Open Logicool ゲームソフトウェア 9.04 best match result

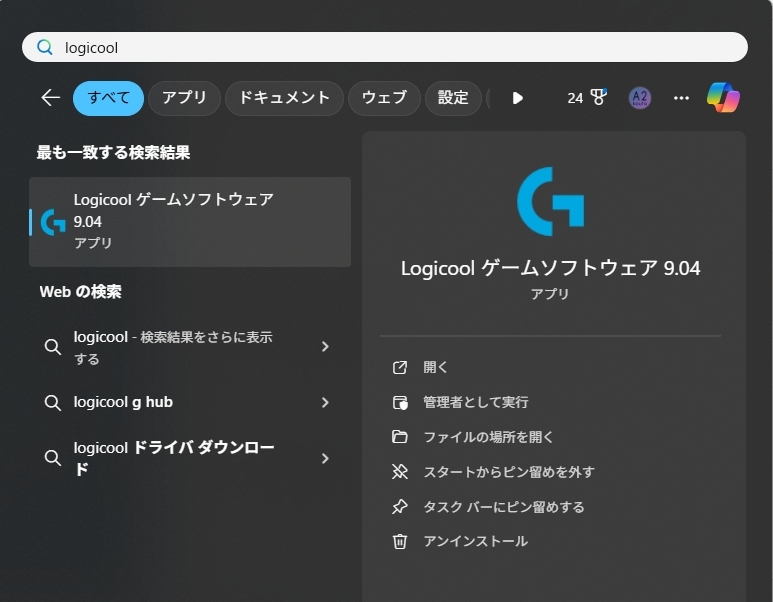190,222
